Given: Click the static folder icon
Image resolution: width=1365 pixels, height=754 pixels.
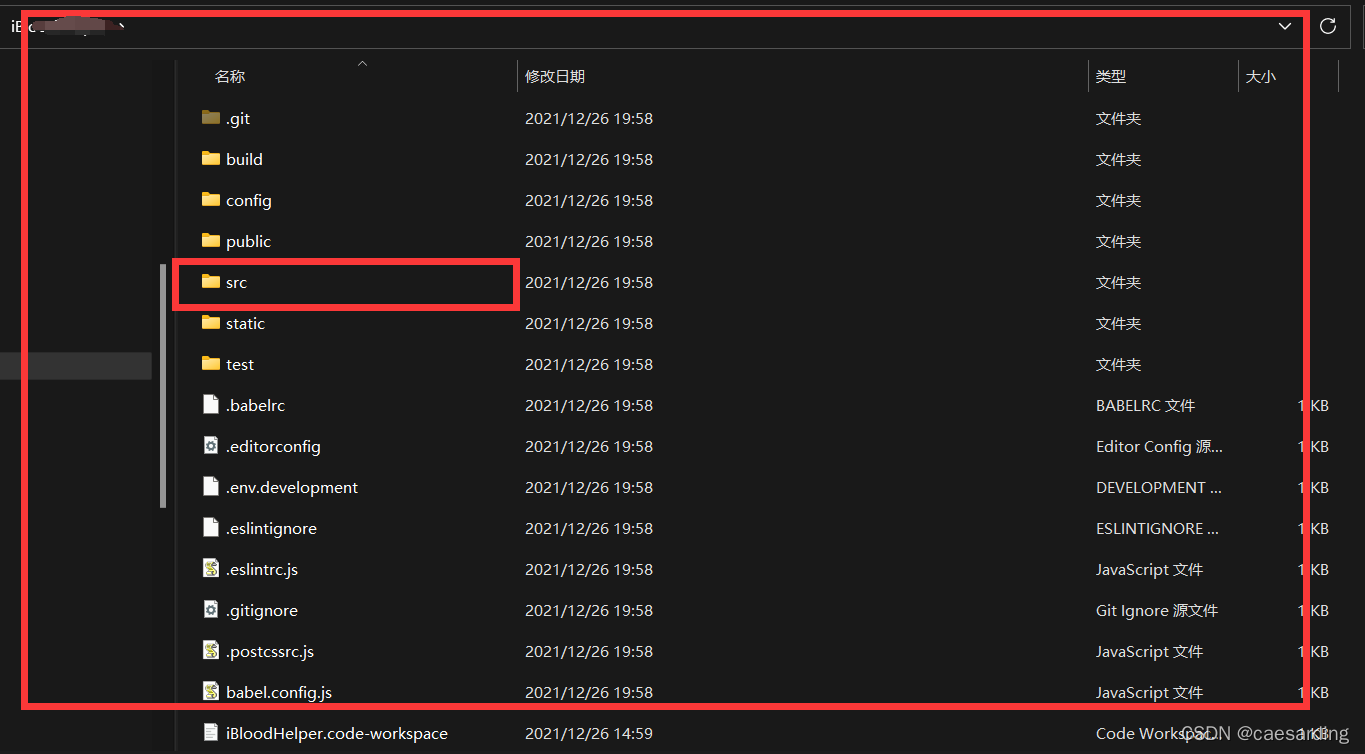Looking at the screenshot, I should (x=210, y=323).
